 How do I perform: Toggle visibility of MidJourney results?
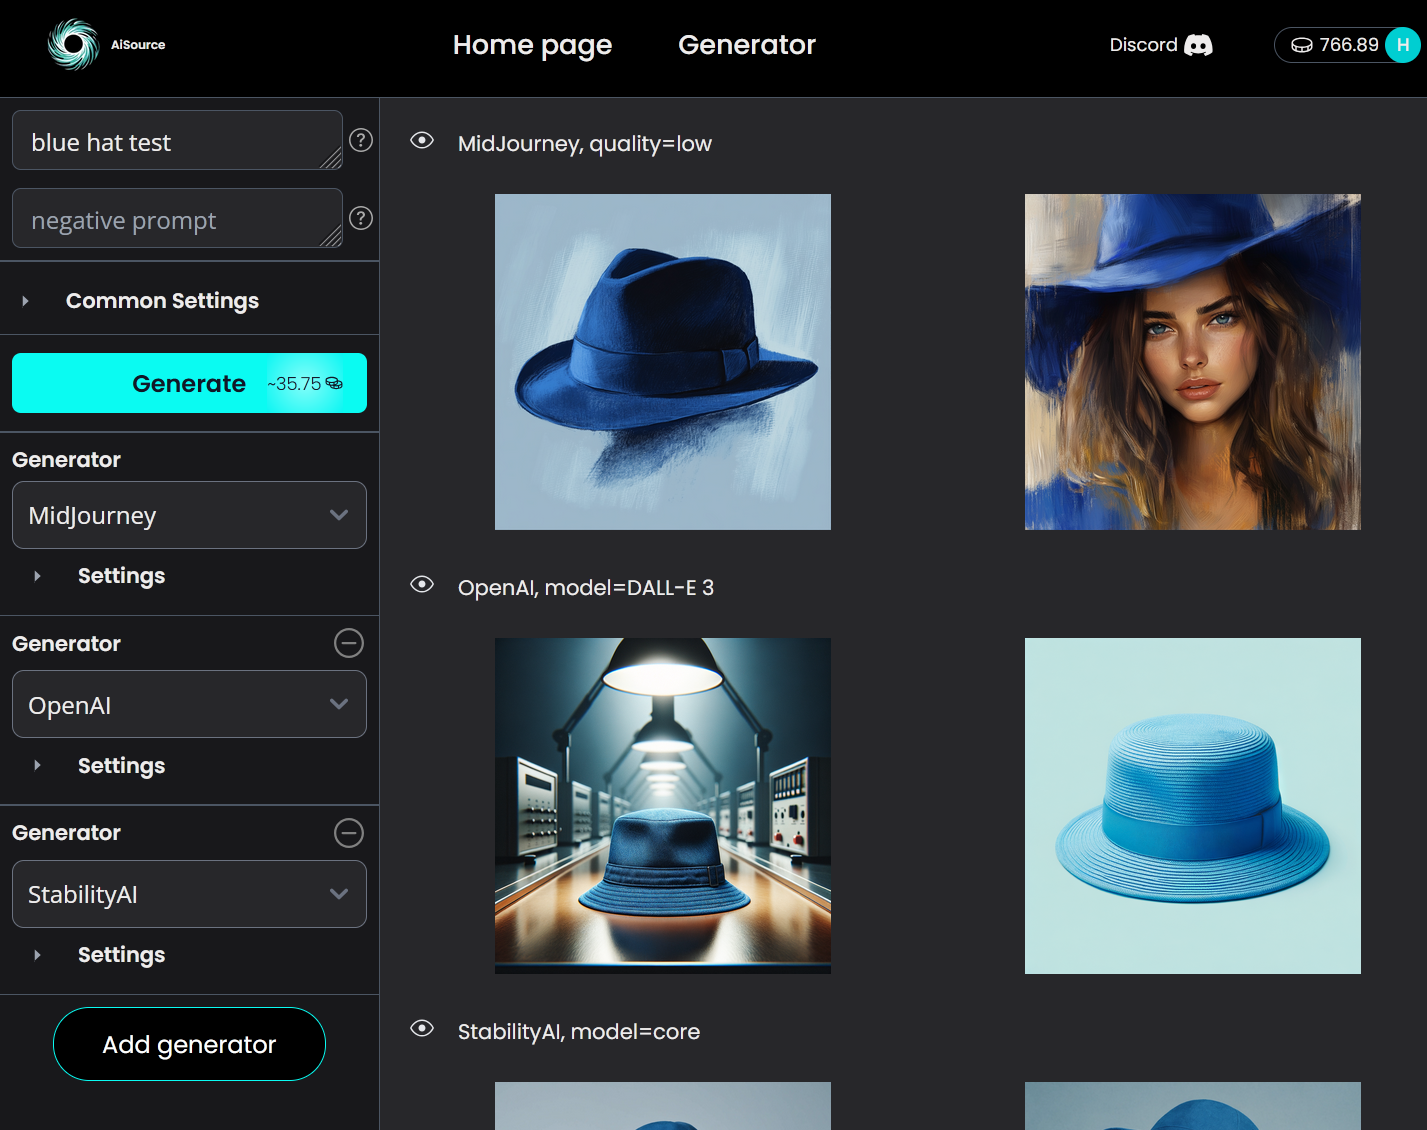(x=422, y=141)
